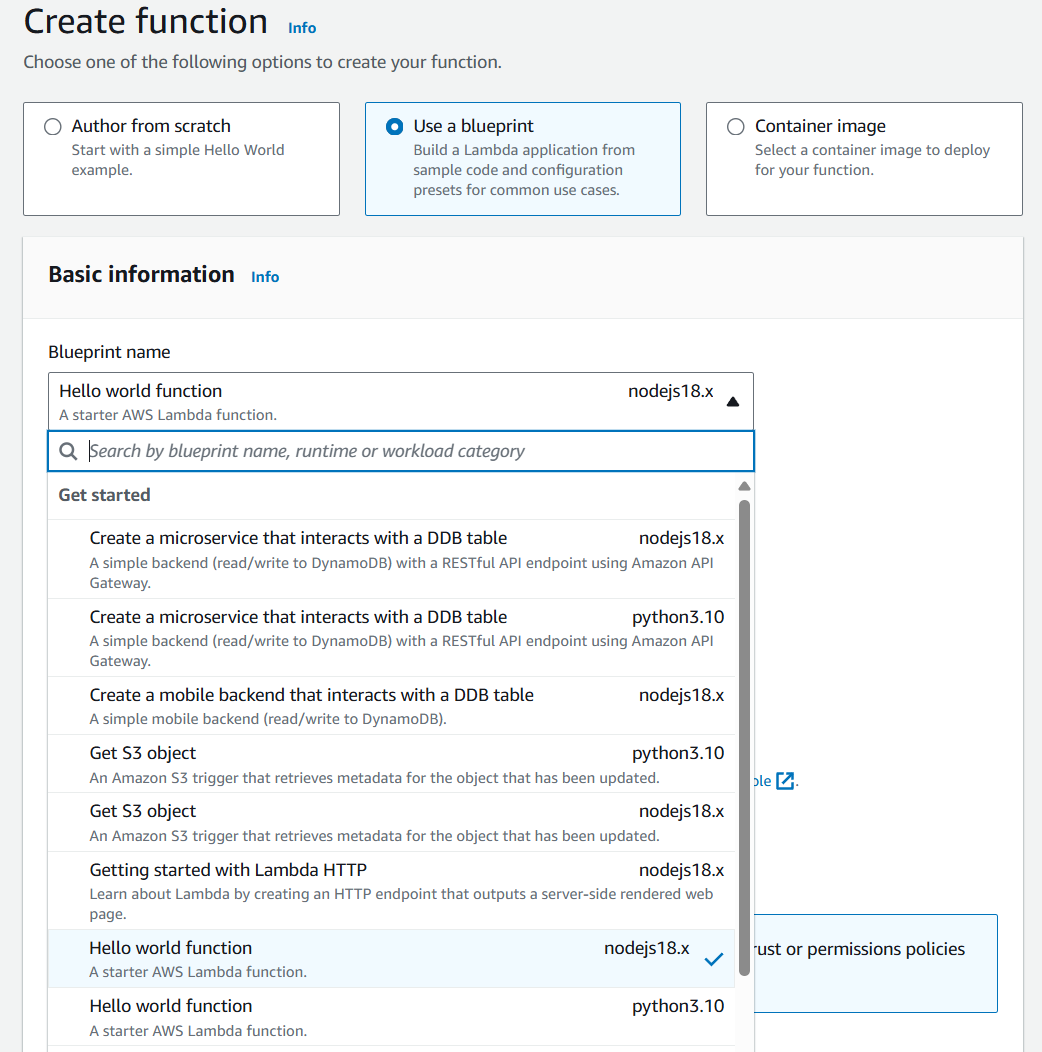Choose DDB microservice blueprint for python3.10
This screenshot has height=1052, width=1042.
tap(391, 637)
